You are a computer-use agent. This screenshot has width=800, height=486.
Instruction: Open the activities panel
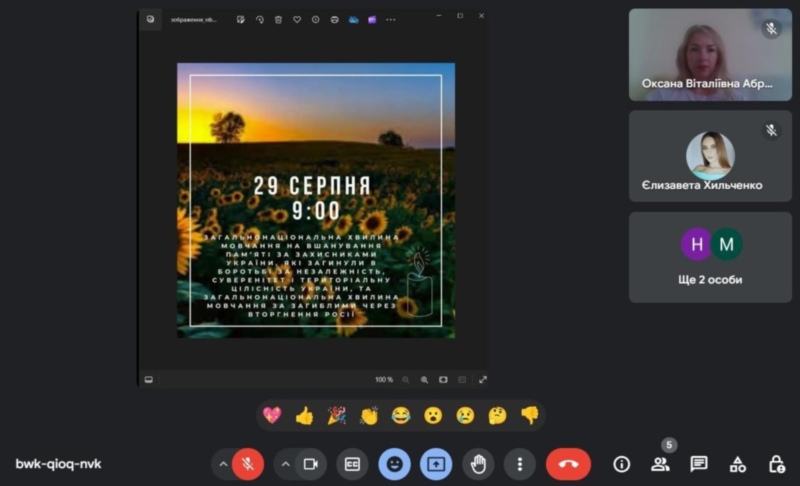click(738, 464)
